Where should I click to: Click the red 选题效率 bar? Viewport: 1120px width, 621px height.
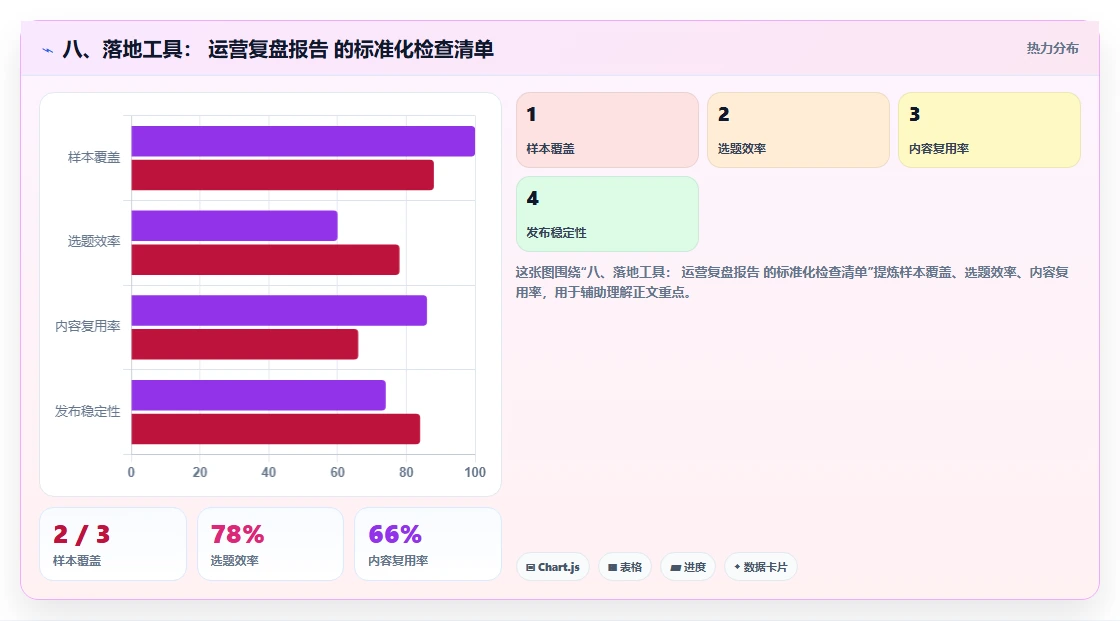[x=265, y=259]
